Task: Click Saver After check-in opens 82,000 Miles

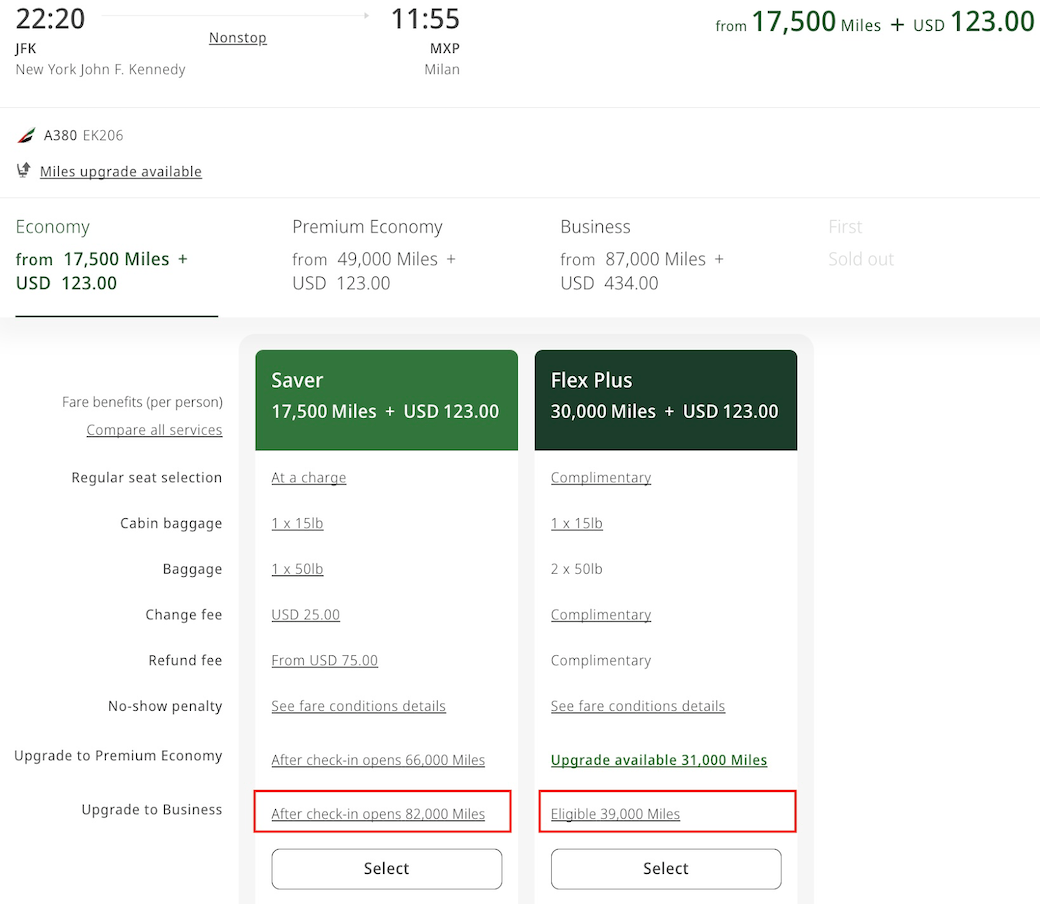Action: click(378, 814)
